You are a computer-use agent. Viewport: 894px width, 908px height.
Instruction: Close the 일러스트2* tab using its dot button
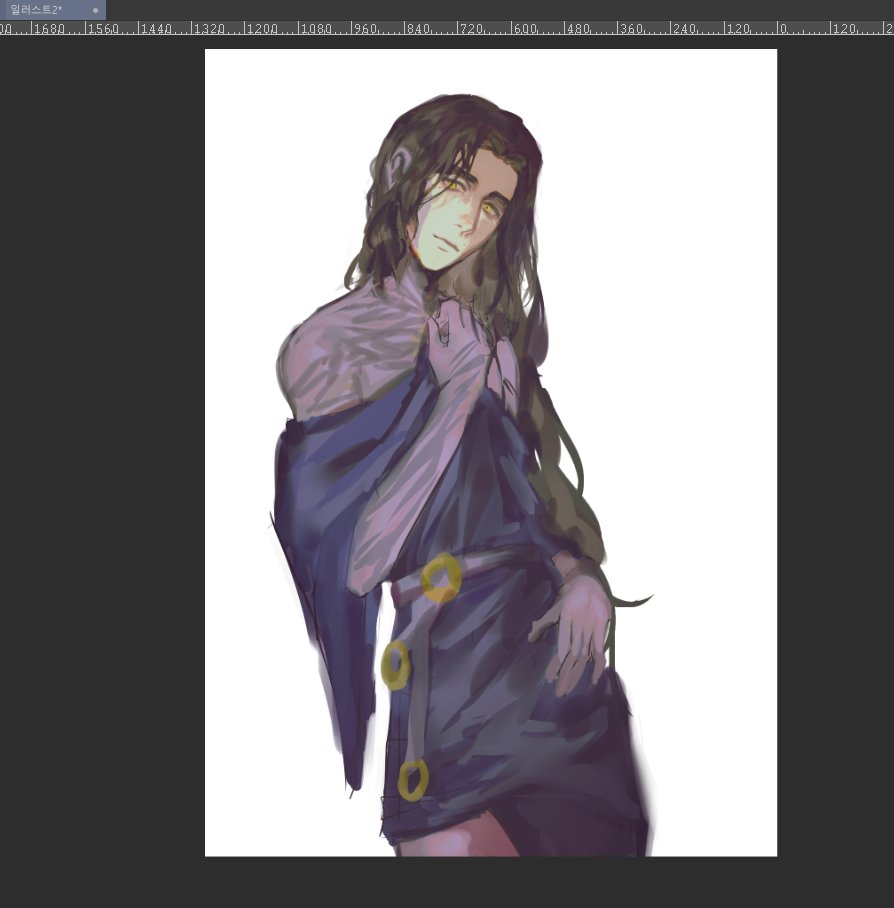[96, 10]
